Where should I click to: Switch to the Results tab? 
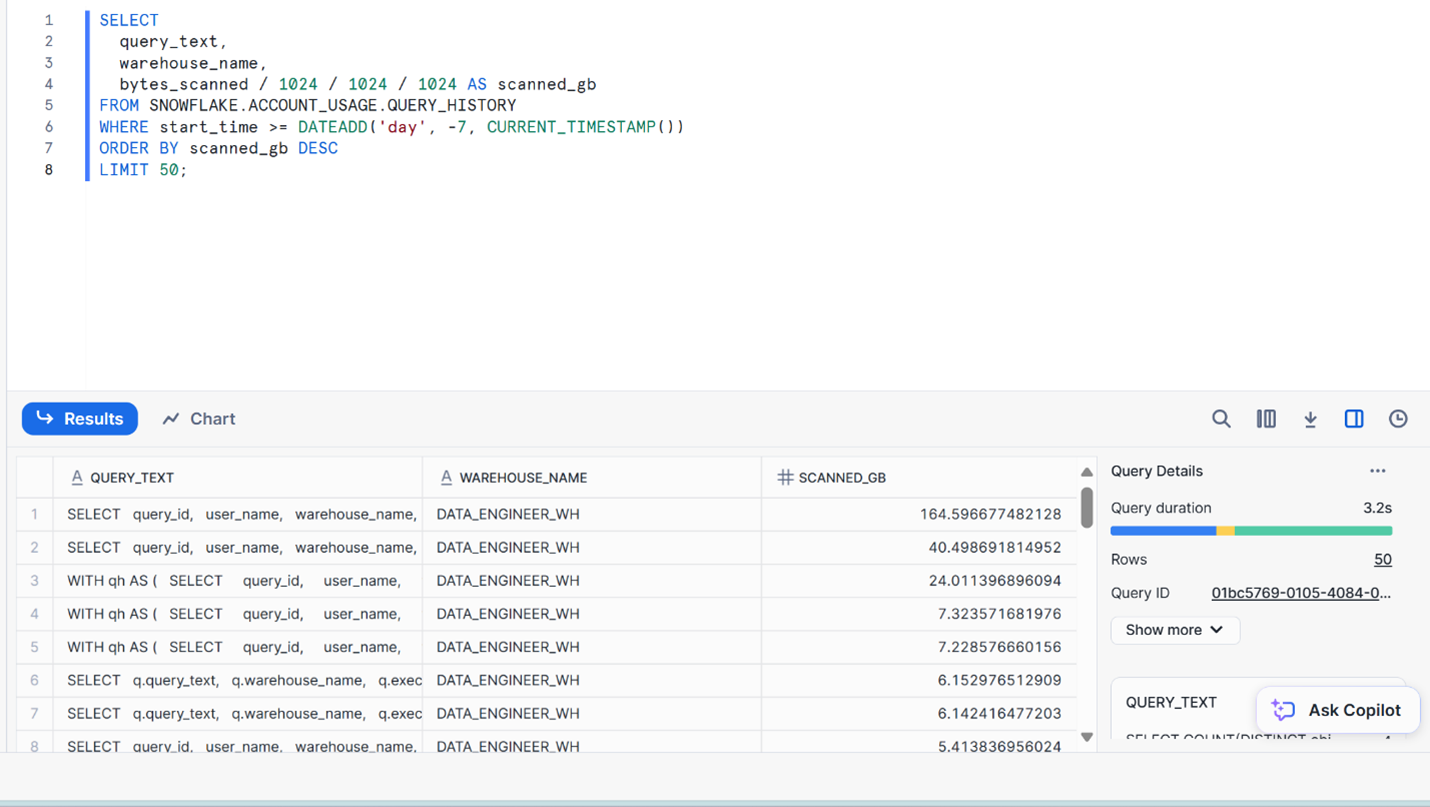[x=80, y=419]
